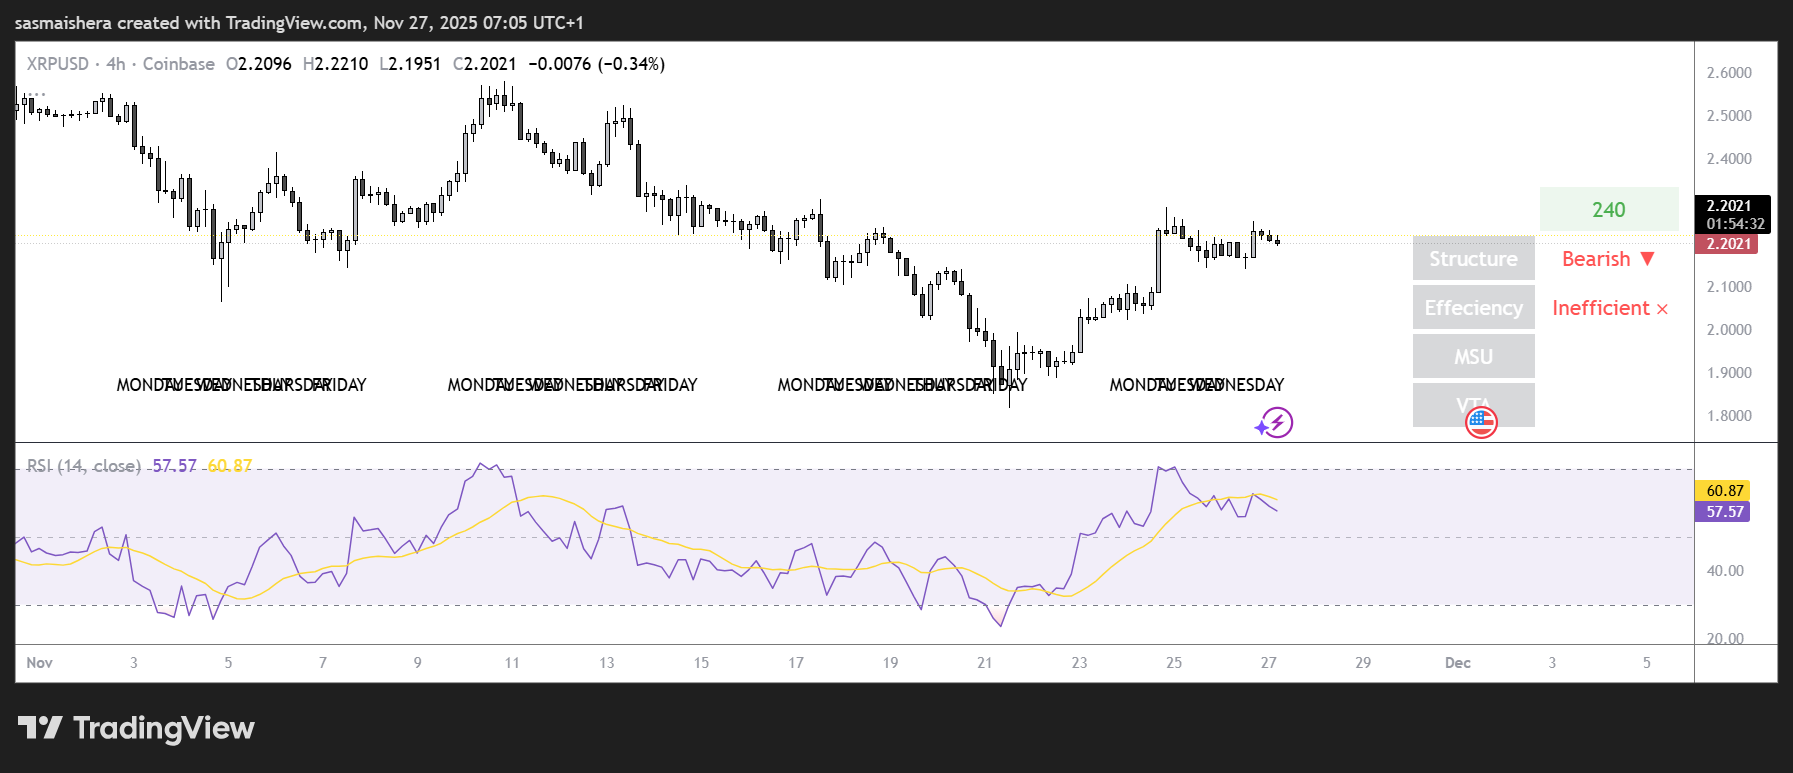Viewport: 1793px width, 773px height.
Task: Click the 2.6000 level on price scale
Action: (x=1728, y=73)
